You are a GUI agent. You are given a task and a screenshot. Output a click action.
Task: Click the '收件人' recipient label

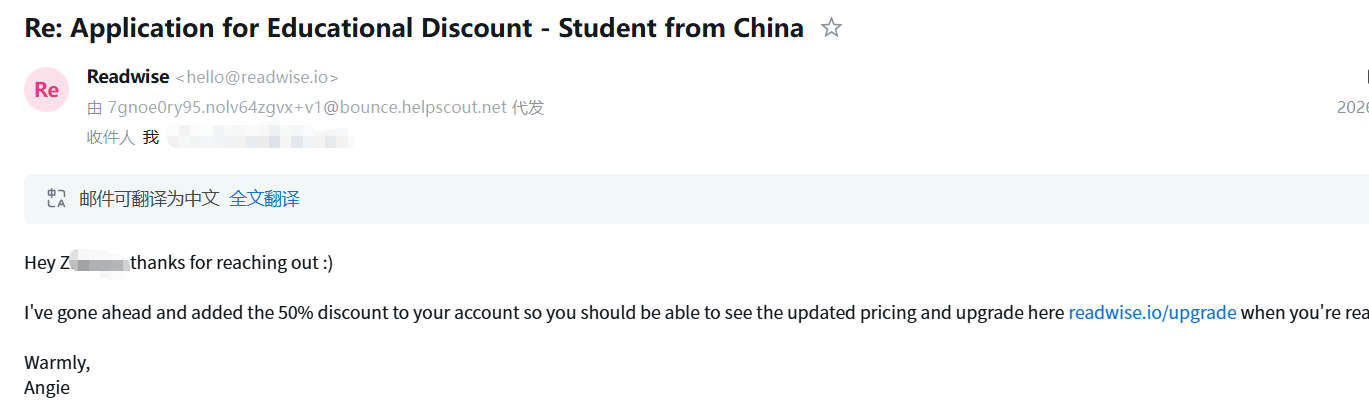110,138
